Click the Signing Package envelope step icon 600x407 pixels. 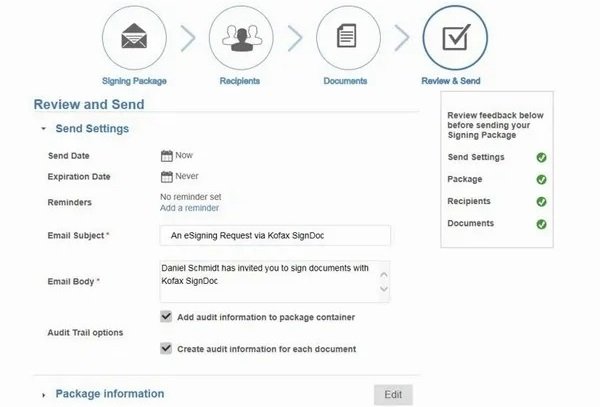coord(135,39)
